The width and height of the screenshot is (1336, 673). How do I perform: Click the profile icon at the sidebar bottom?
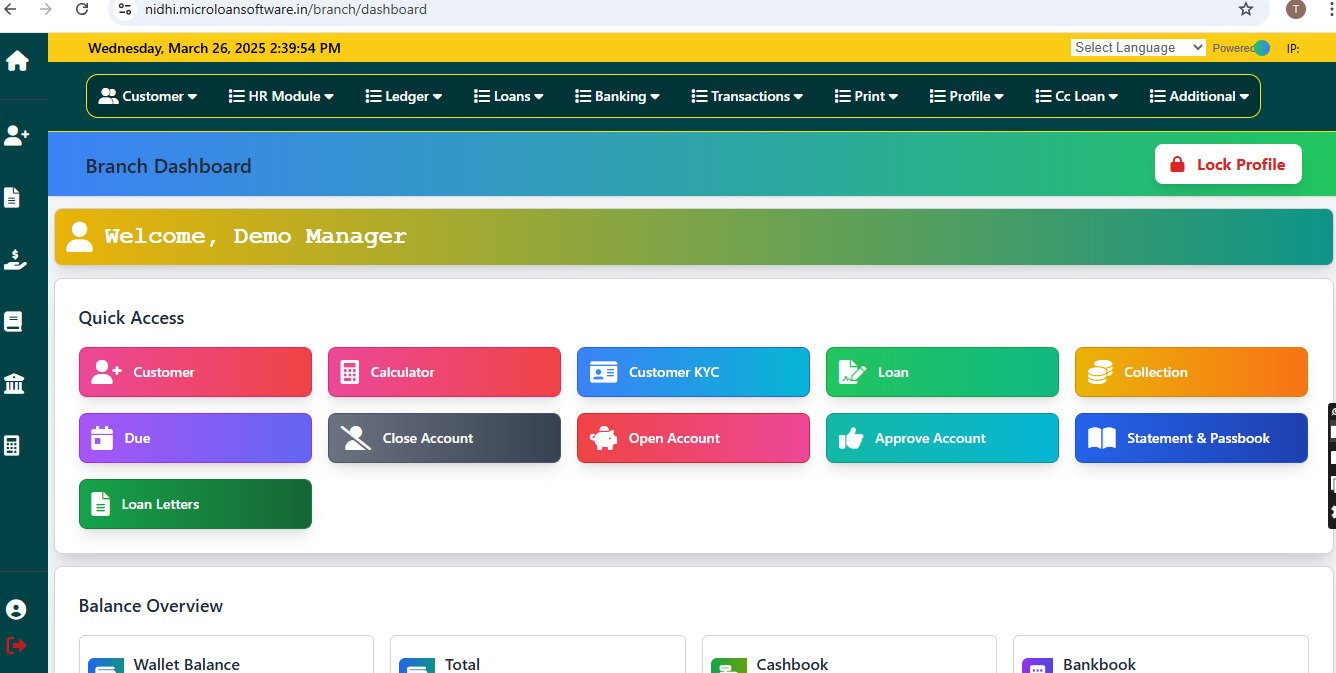[14, 608]
